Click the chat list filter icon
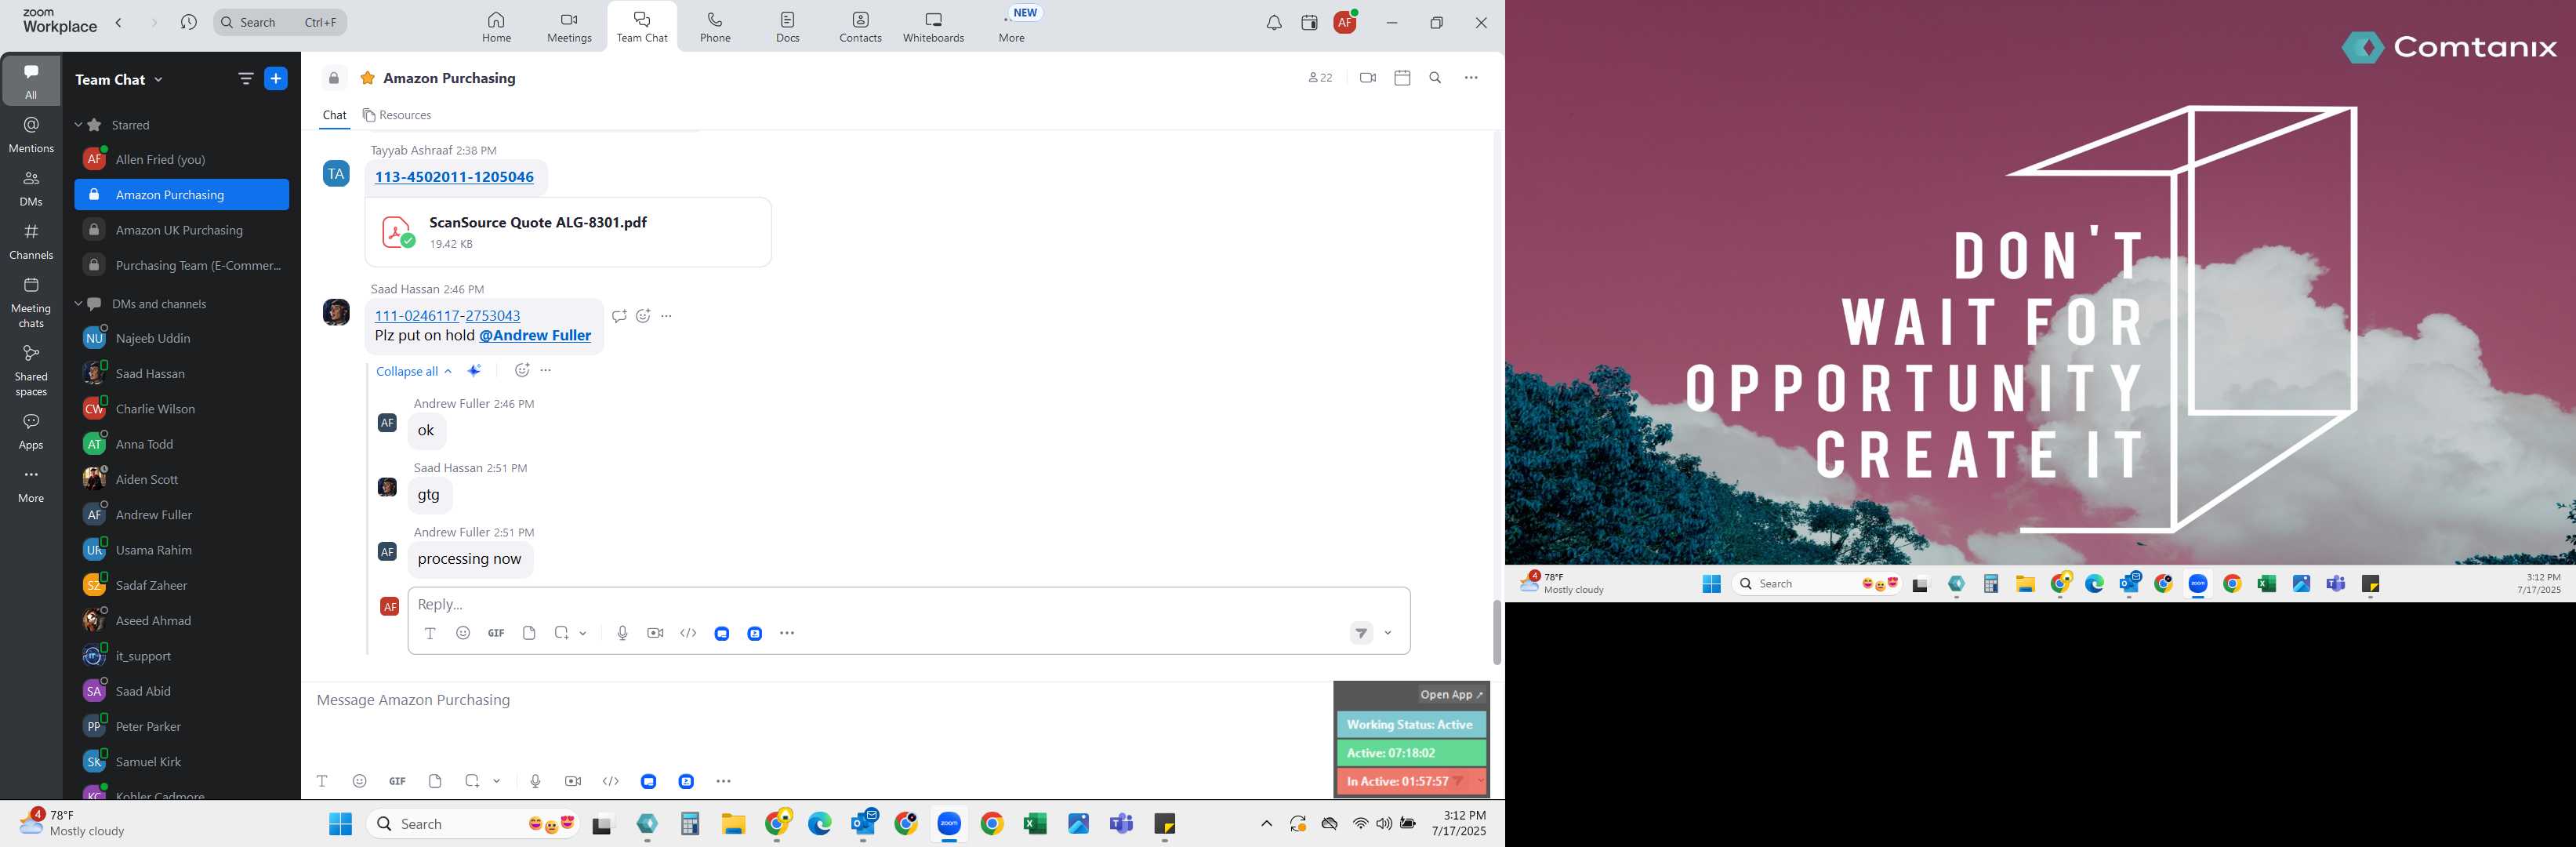 245,79
